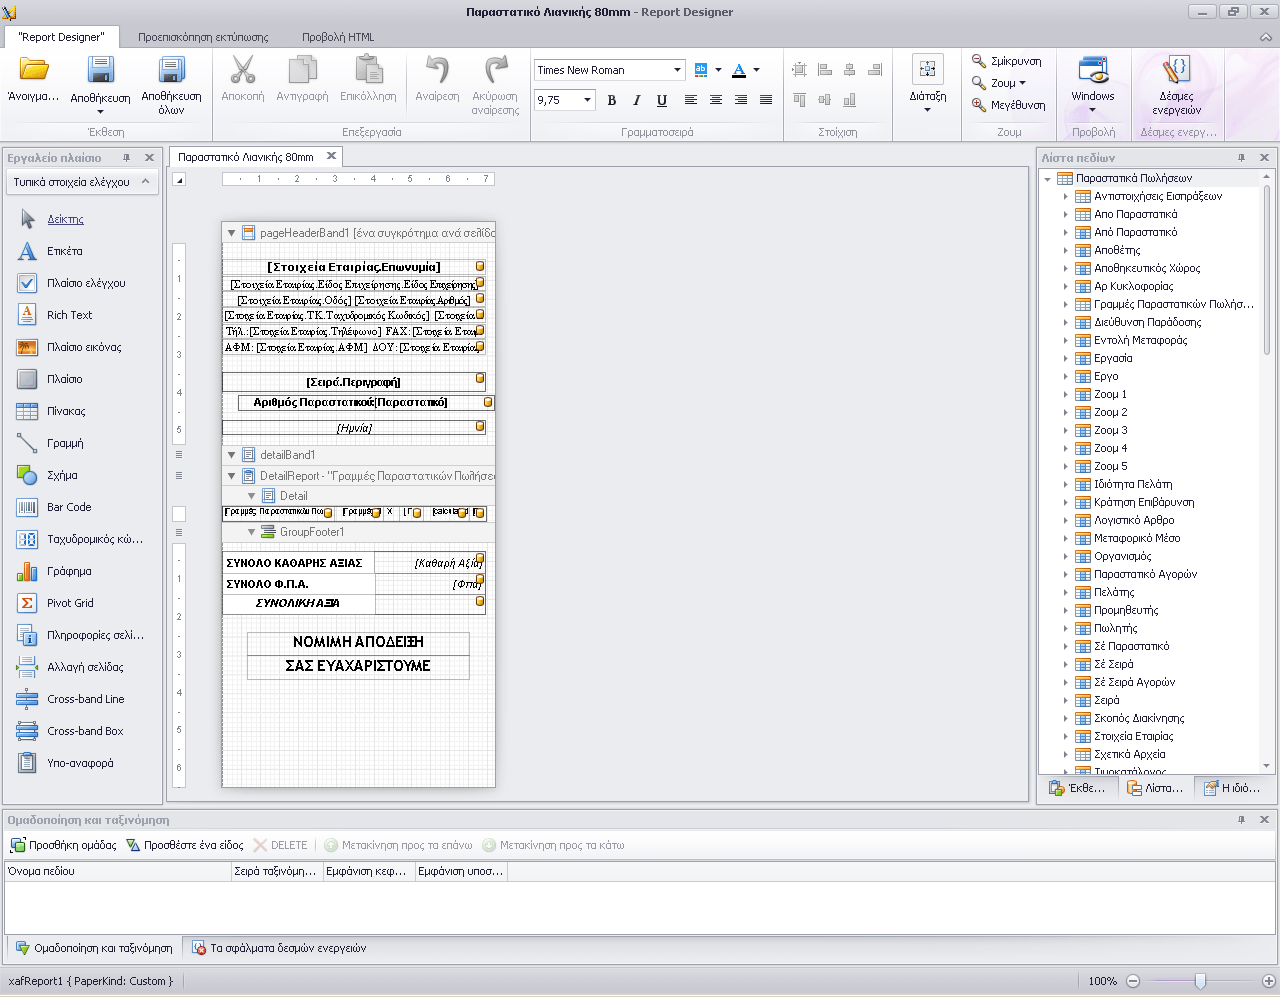Choose the Cross-band Line tool
Image resolution: width=1280 pixels, height=997 pixels.
coord(85,699)
